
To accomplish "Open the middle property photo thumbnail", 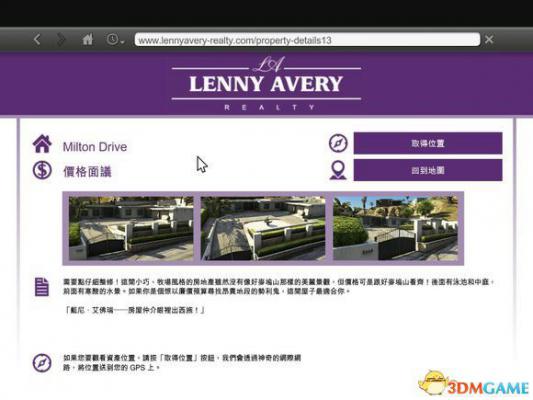I will pos(263,228).
